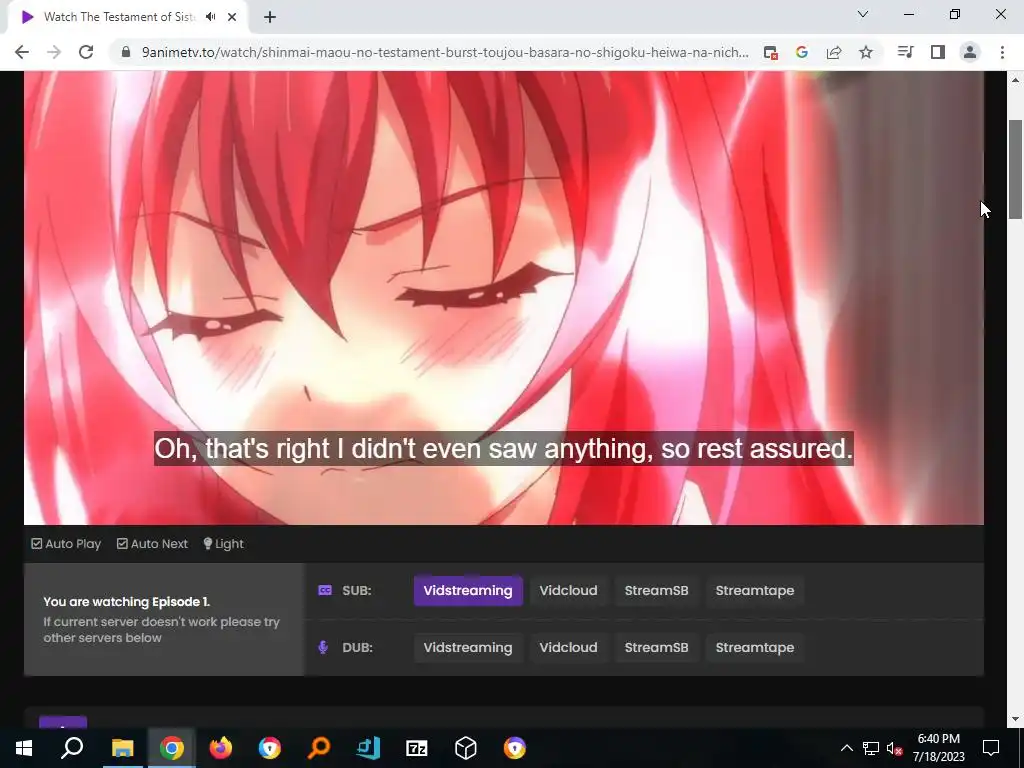Viewport: 1024px width, 768px height.
Task: Click the scrollbar down arrow
Action: (1015, 720)
